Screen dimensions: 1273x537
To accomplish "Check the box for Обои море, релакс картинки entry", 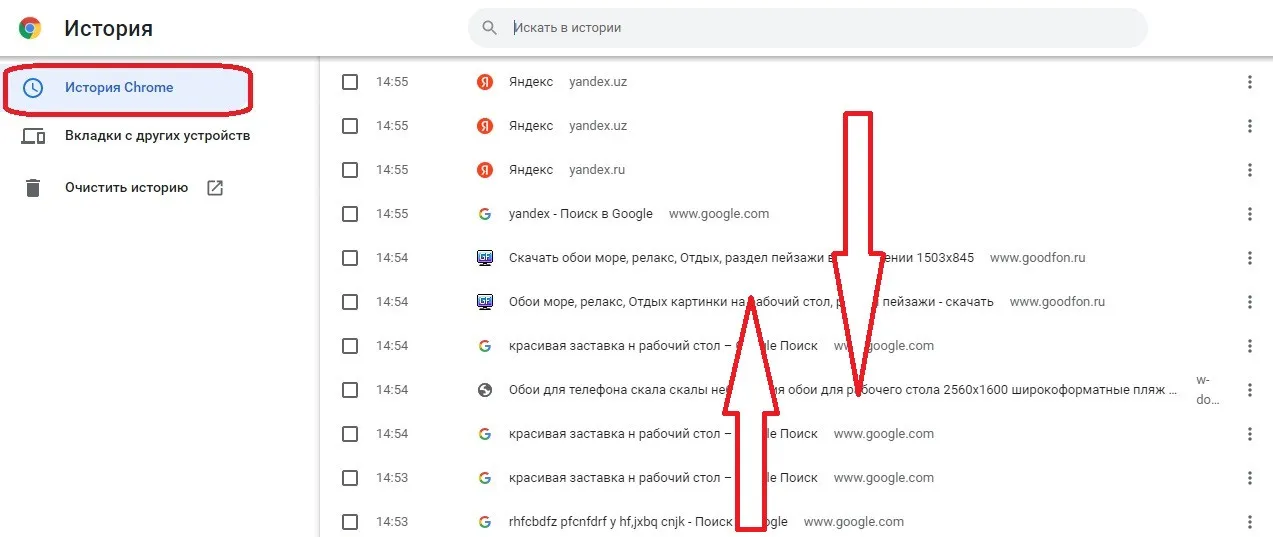I will click(x=350, y=302).
